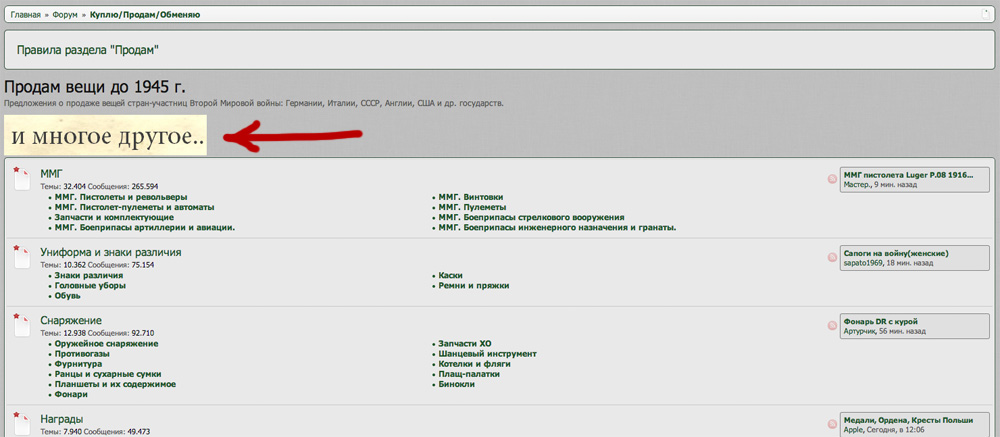Open latest topic Медали, Ордена, Кресты Польши
The height and width of the screenshot is (437, 1000).
point(908,420)
